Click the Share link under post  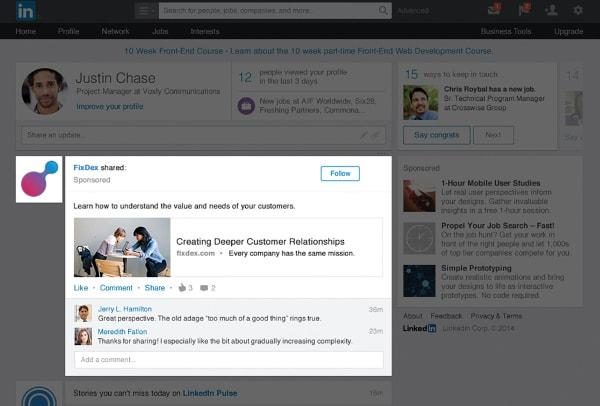coord(154,288)
